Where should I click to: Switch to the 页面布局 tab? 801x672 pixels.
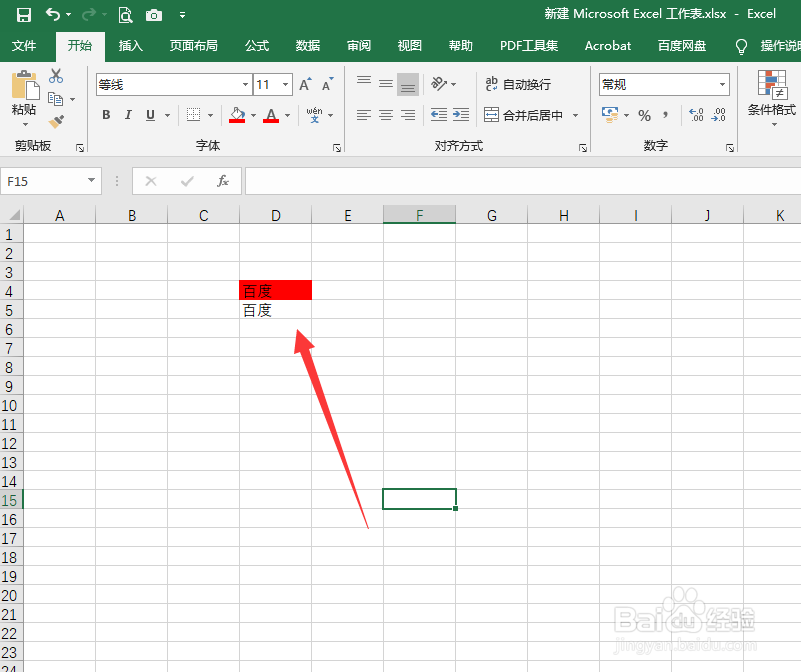coord(194,46)
